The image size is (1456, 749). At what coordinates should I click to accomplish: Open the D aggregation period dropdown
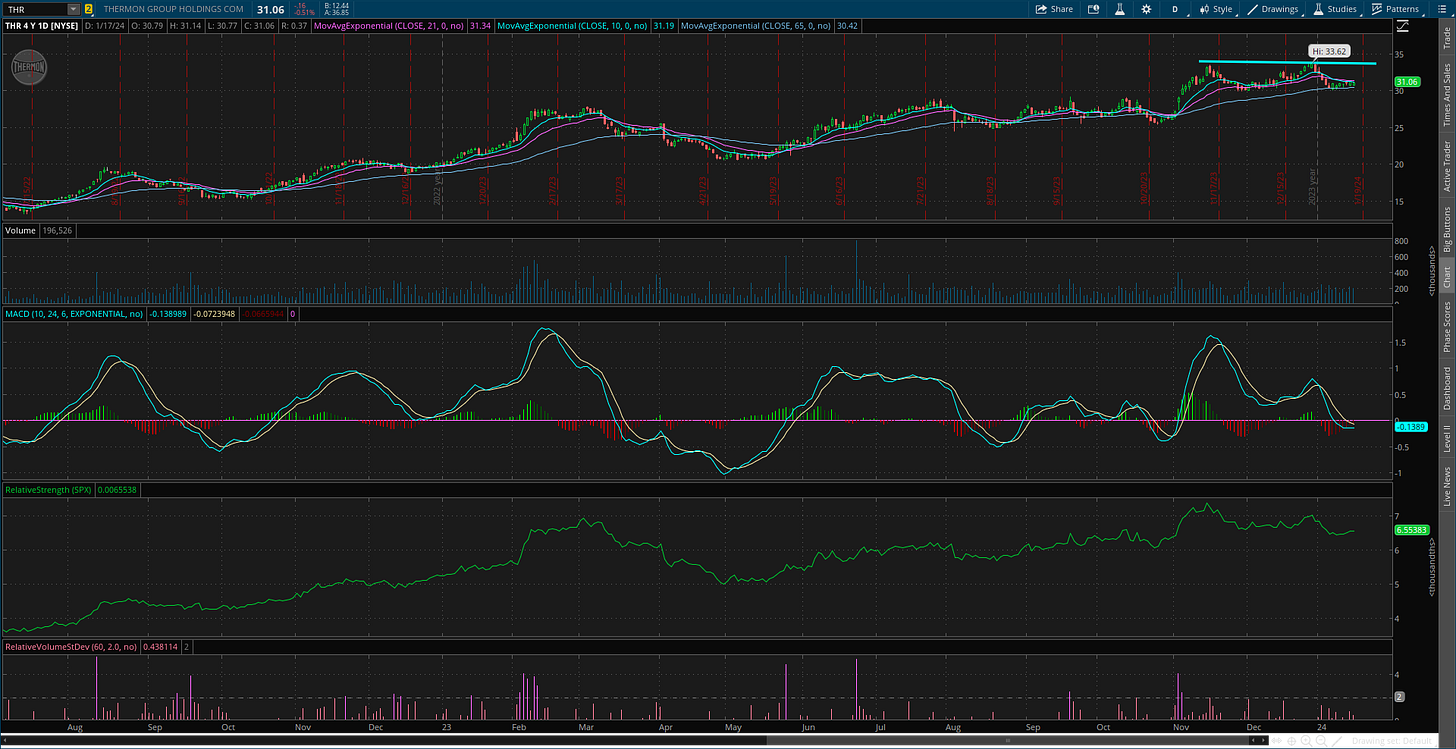tap(1174, 9)
